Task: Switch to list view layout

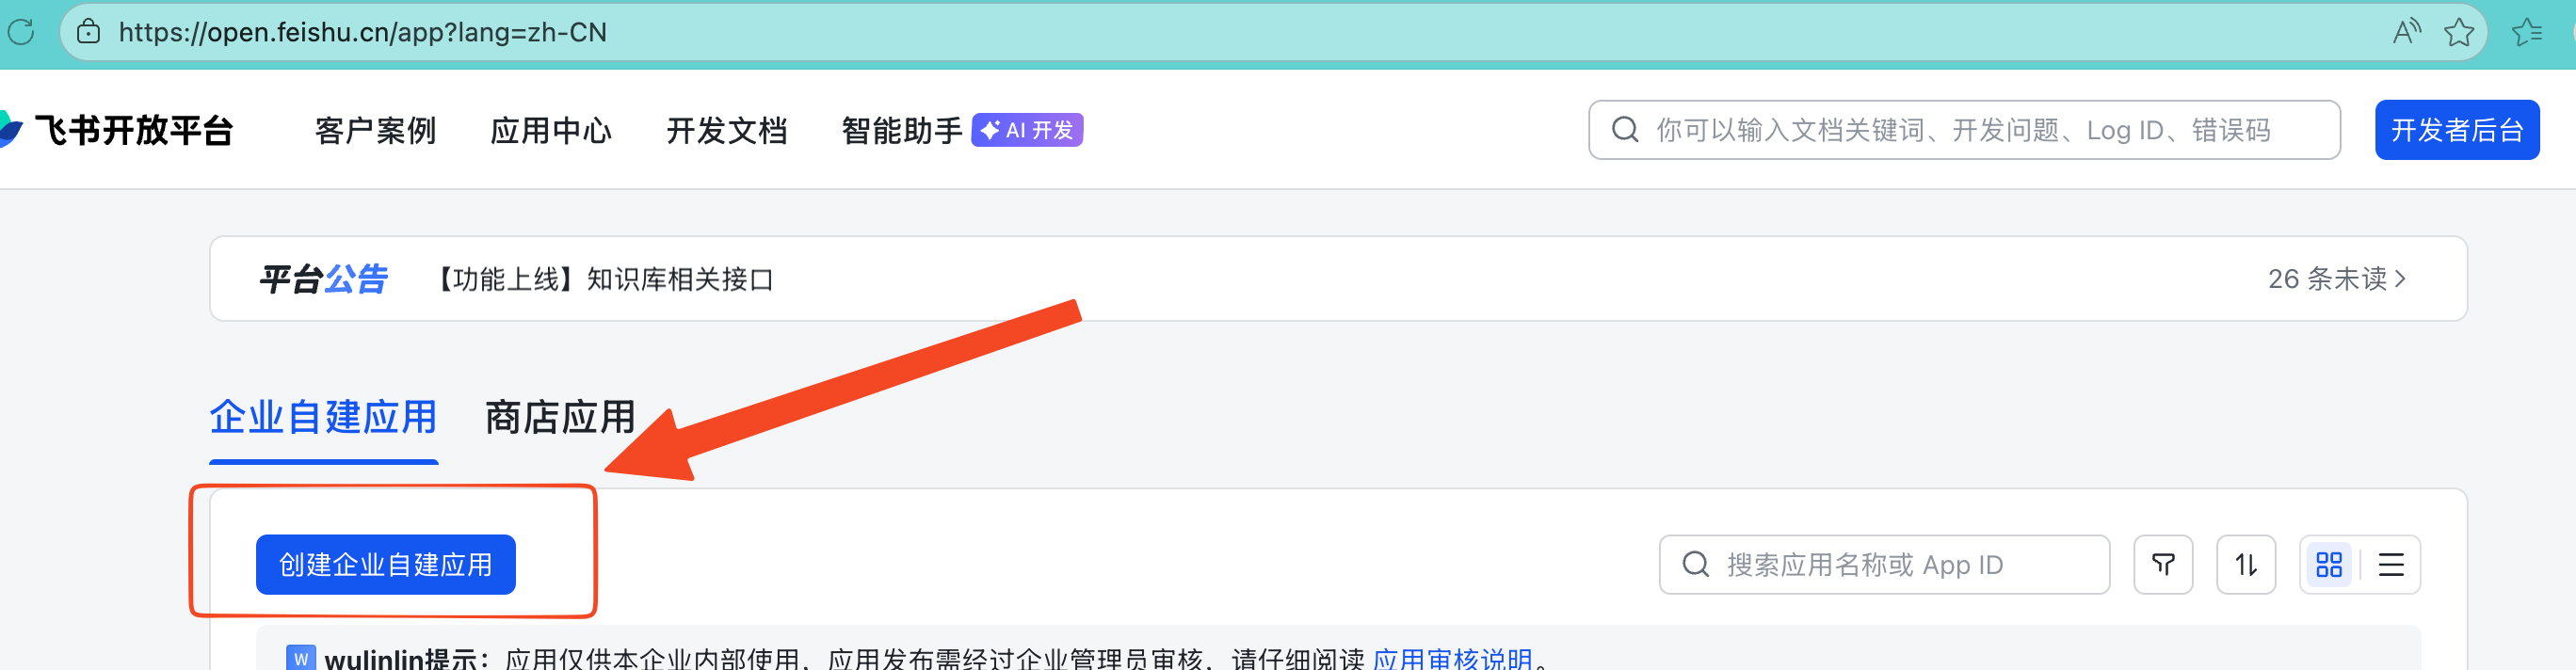Action: coord(2391,565)
